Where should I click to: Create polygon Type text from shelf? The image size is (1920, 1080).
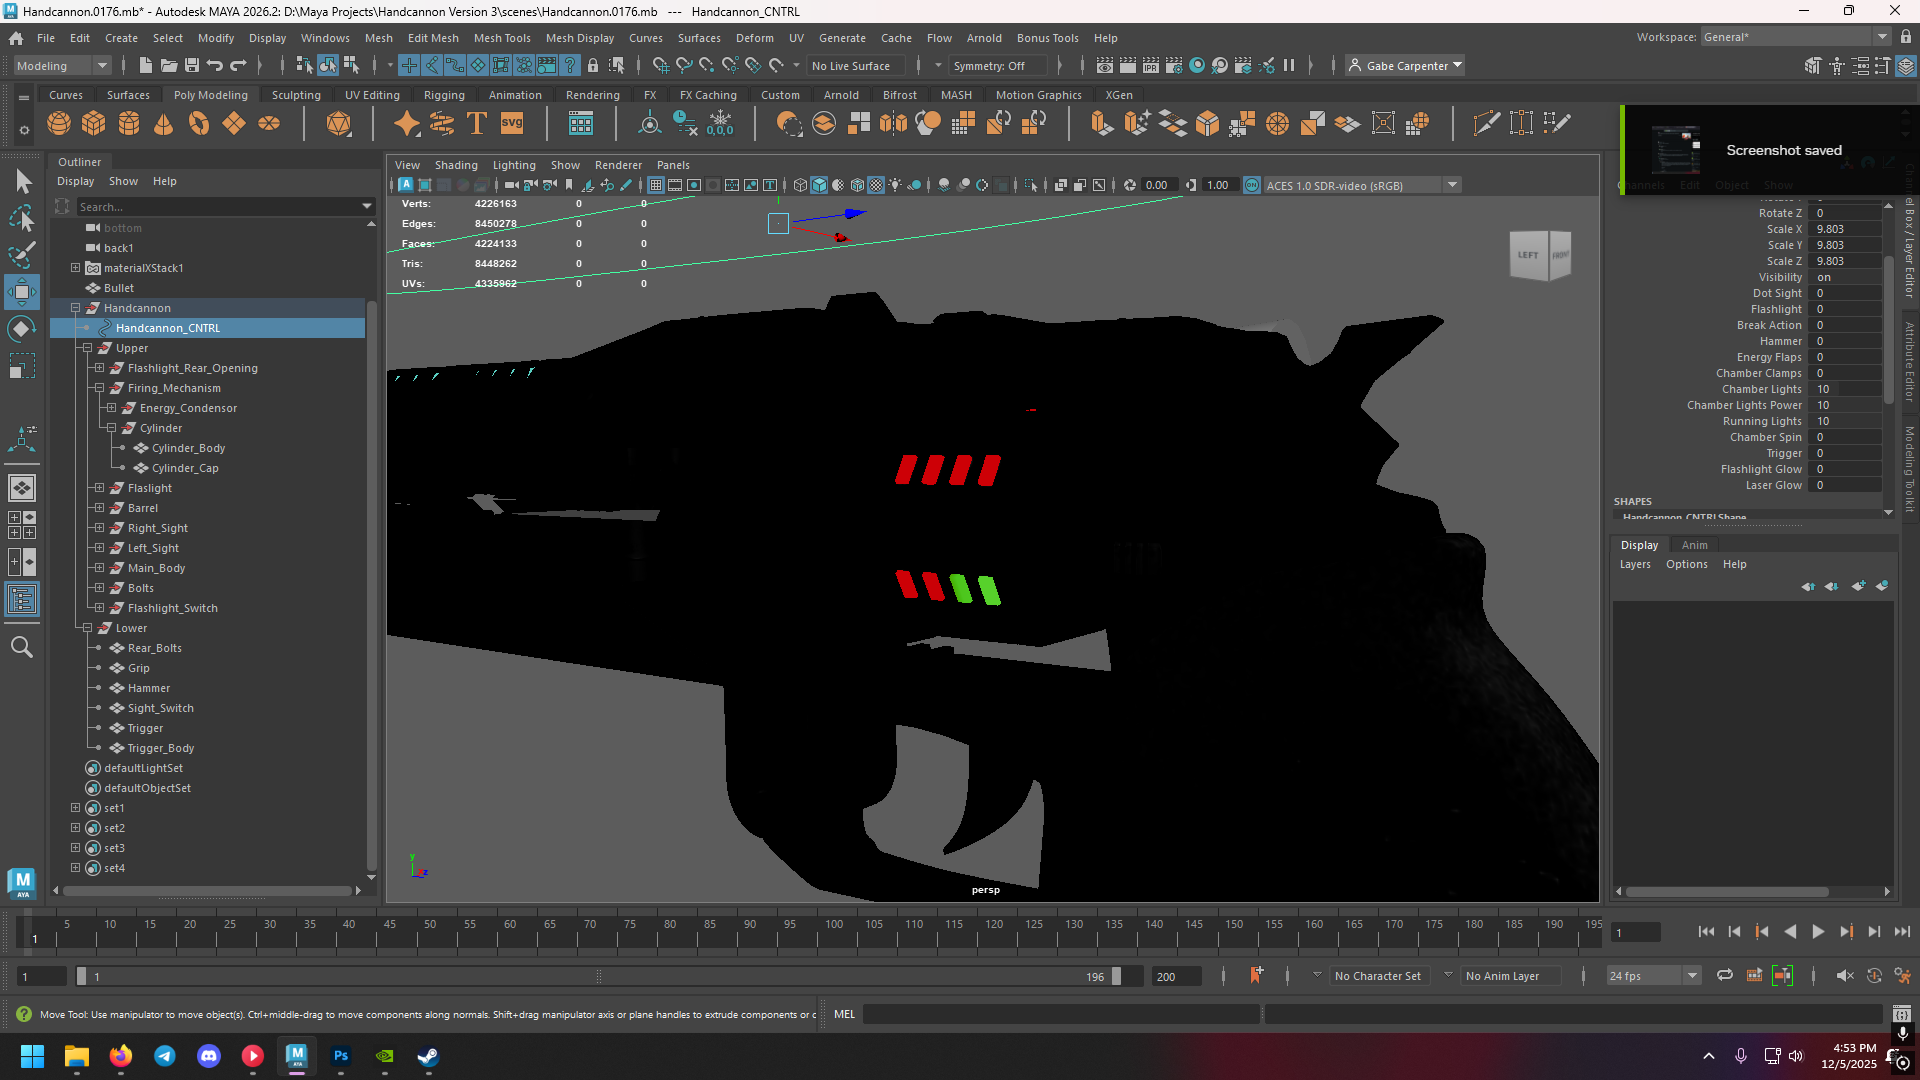point(477,123)
